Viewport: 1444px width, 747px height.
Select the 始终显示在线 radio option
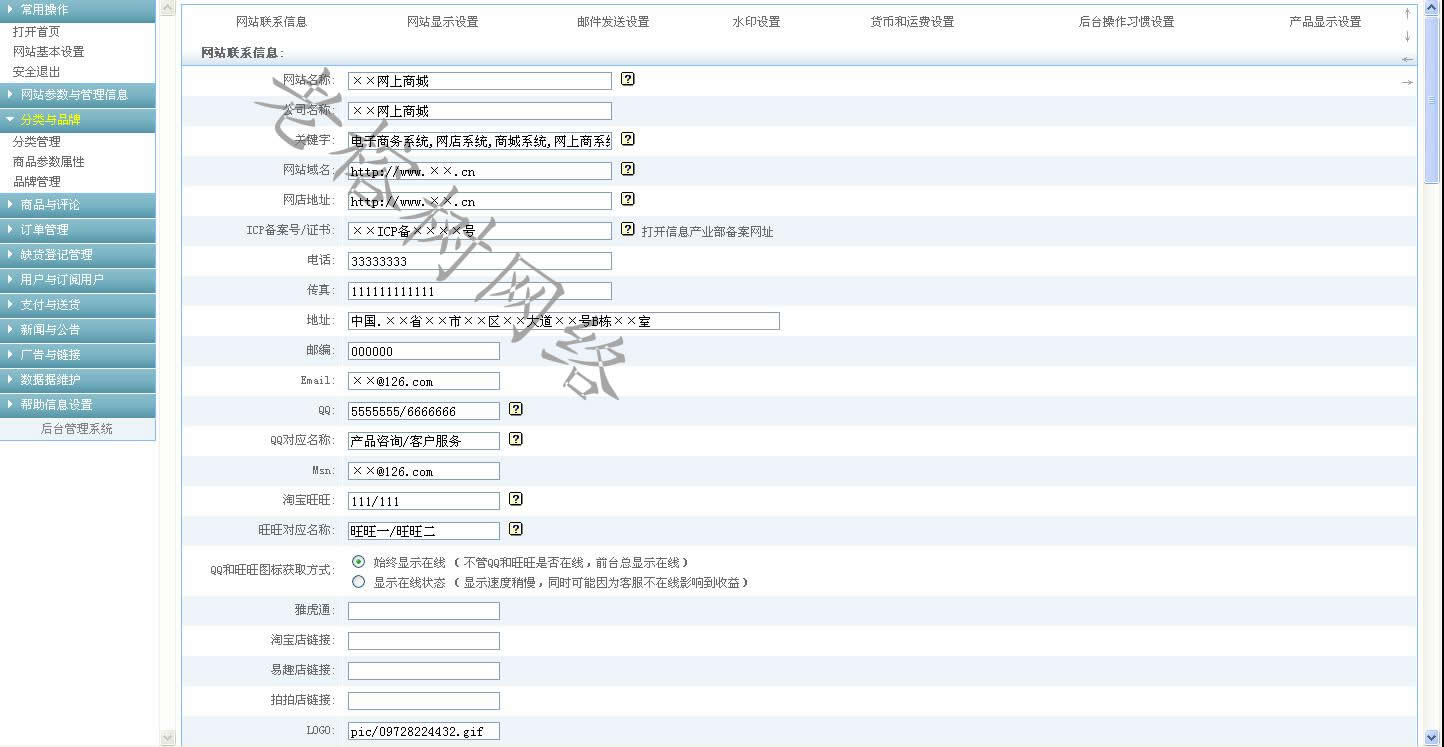[x=358, y=562]
